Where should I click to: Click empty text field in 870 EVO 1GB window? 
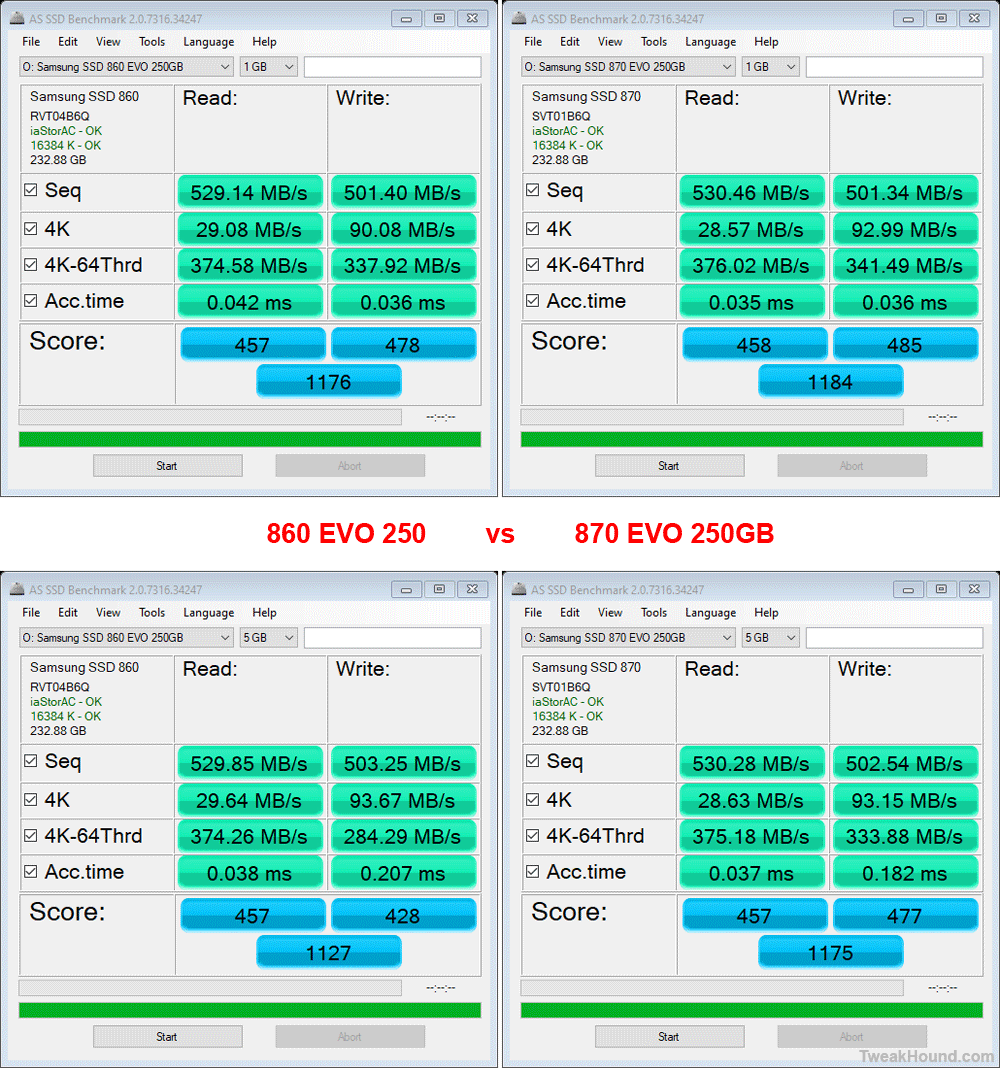[894, 67]
